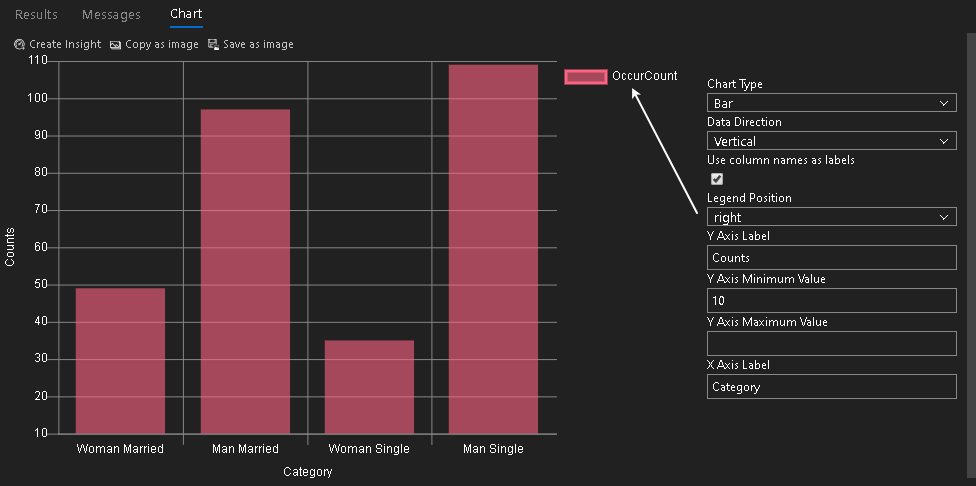The image size is (976, 486).
Task: Edit the X Axis Label field
Action: pyautogui.click(x=831, y=387)
